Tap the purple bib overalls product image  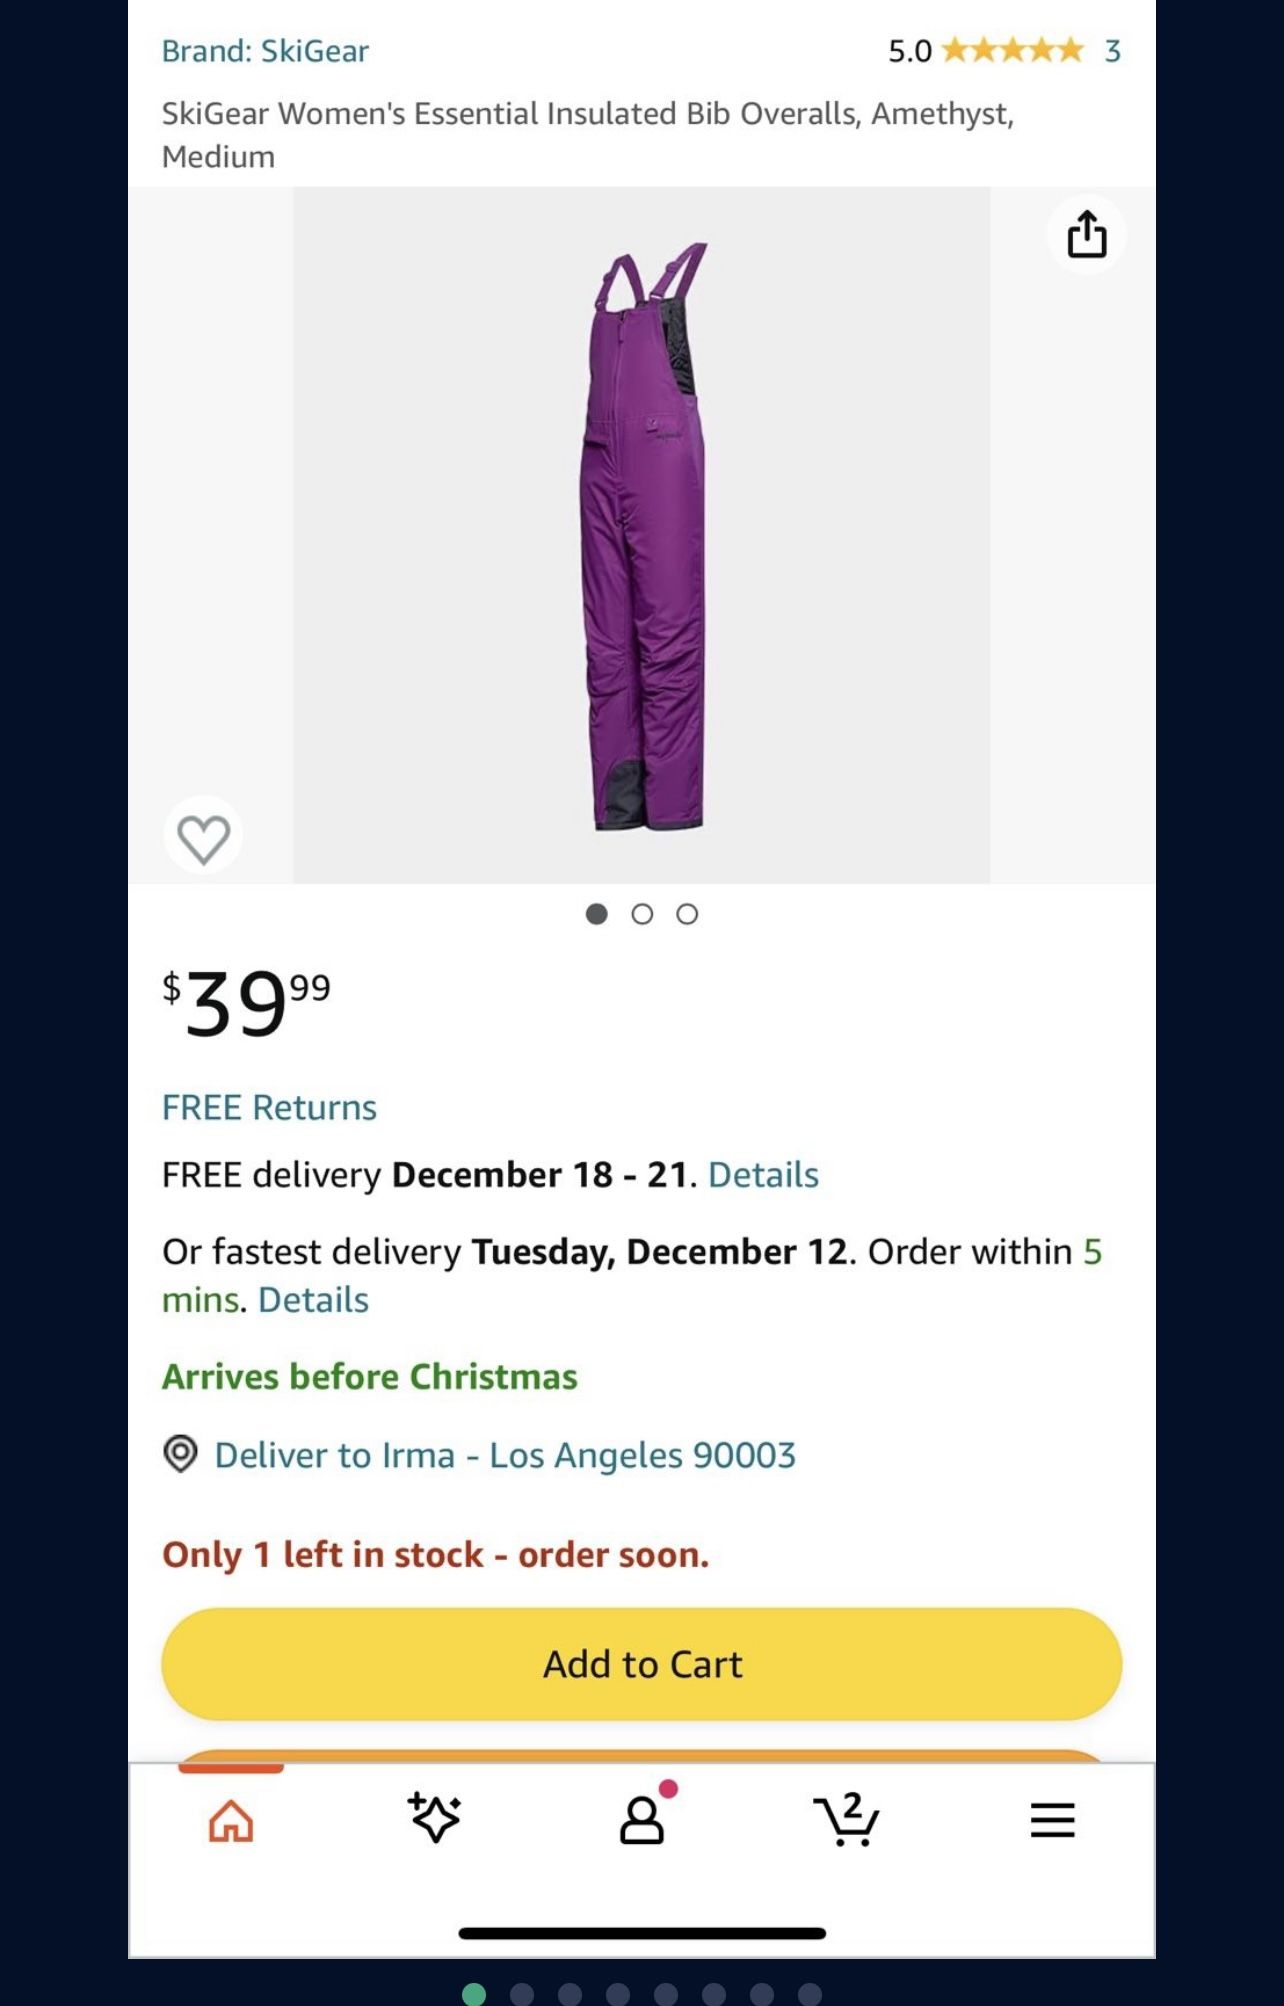[x=642, y=535]
